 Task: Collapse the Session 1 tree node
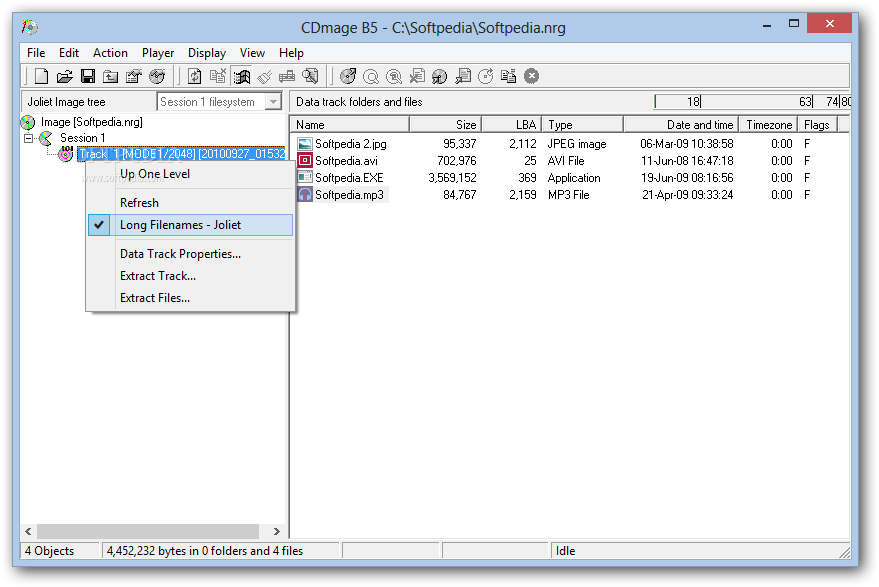pos(29,138)
